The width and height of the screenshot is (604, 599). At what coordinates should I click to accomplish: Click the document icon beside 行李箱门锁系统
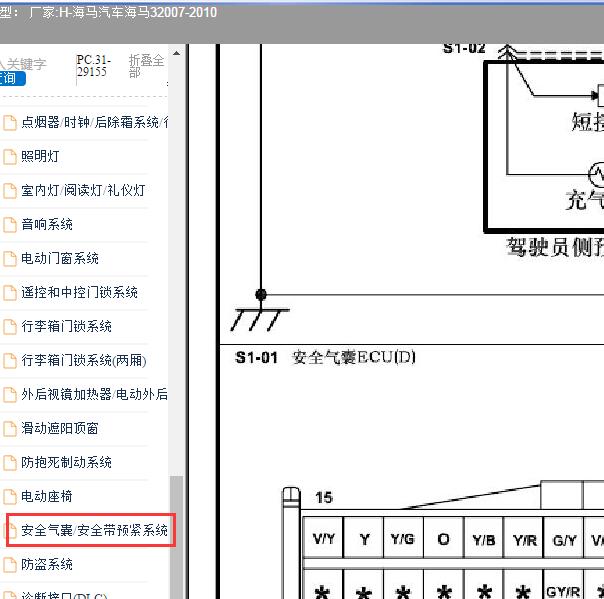[x=10, y=327]
